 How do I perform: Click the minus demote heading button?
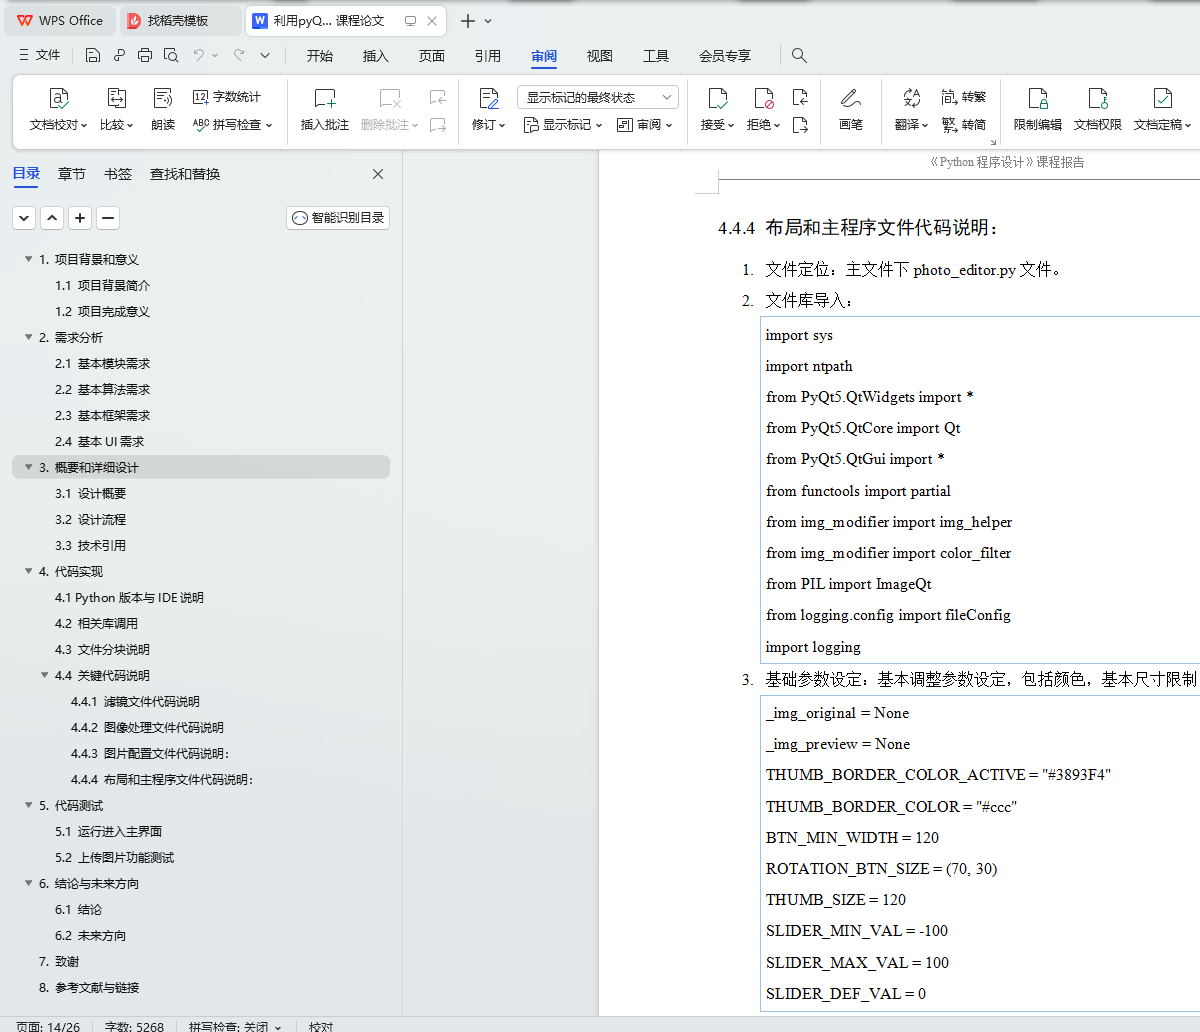point(108,217)
